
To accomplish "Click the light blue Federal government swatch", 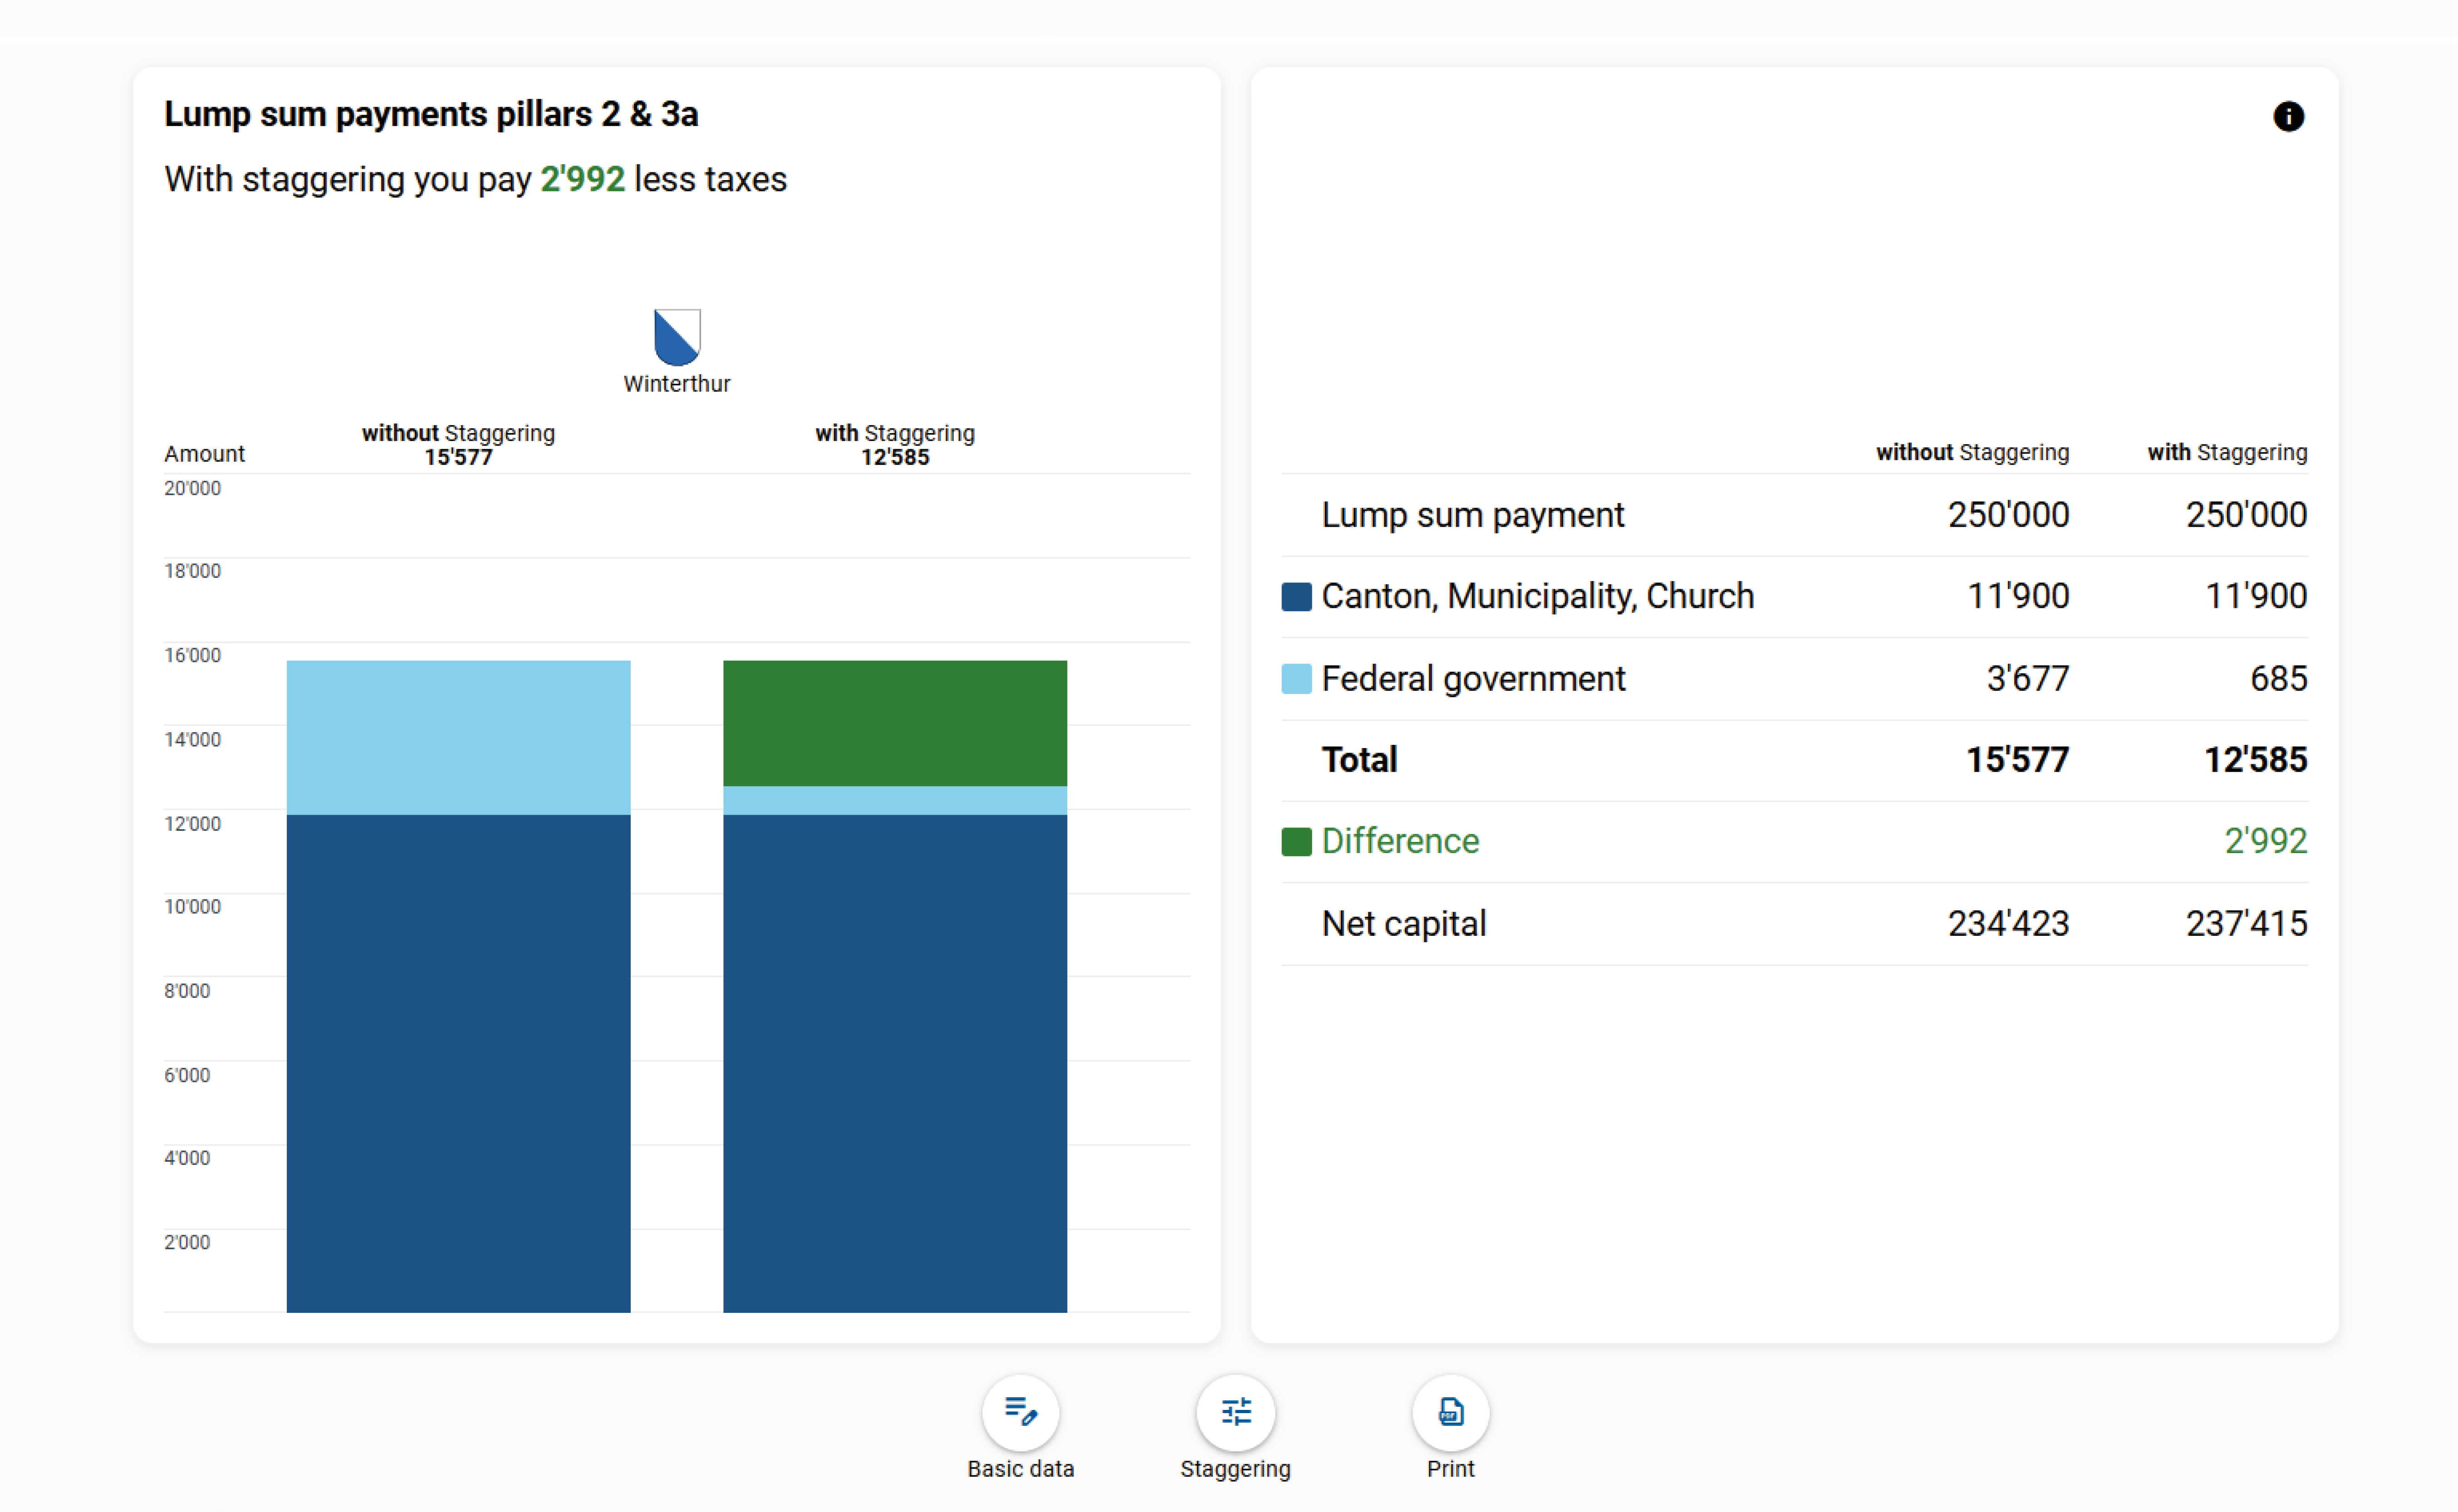I will pyautogui.click(x=1296, y=679).
